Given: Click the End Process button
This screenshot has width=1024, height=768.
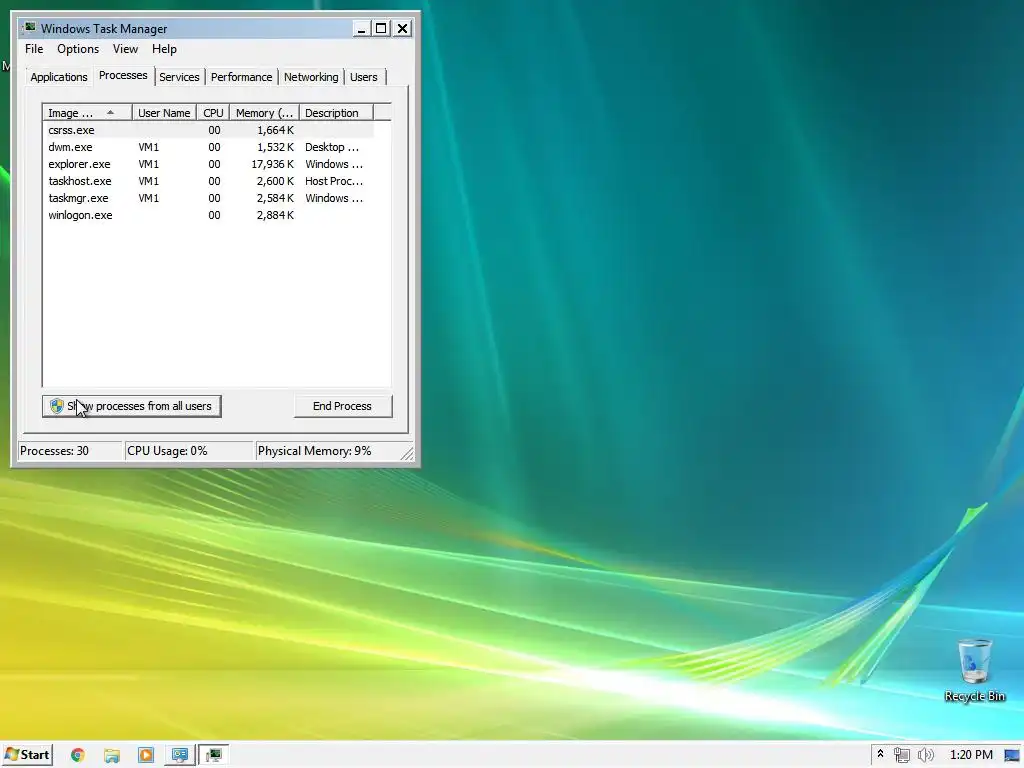Looking at the screenshot, I should (x=342, y=406).
